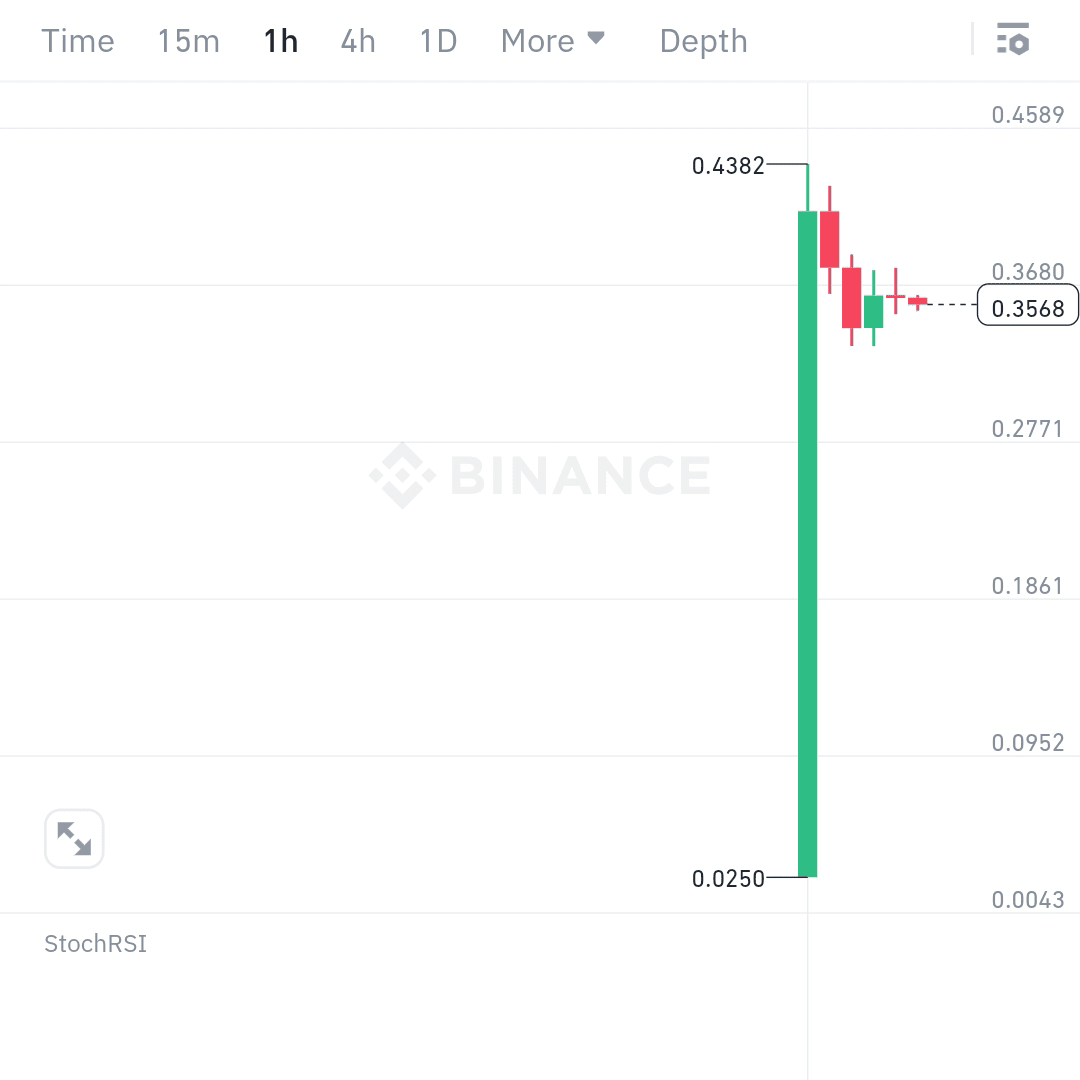The height and width of the screenshot is (1080, 1080).
Task: Select the gear inside the chart settings icon
Action: pos(1020,44)
